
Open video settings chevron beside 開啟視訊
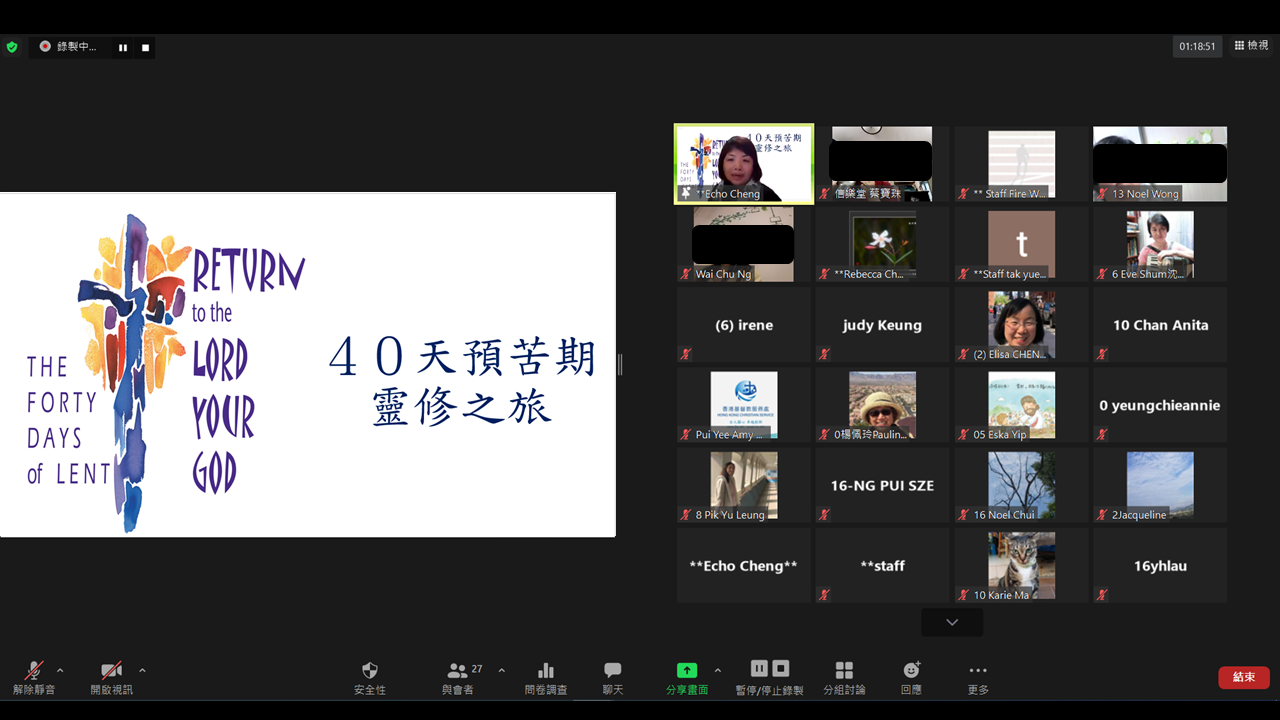(x=141, y=671)
